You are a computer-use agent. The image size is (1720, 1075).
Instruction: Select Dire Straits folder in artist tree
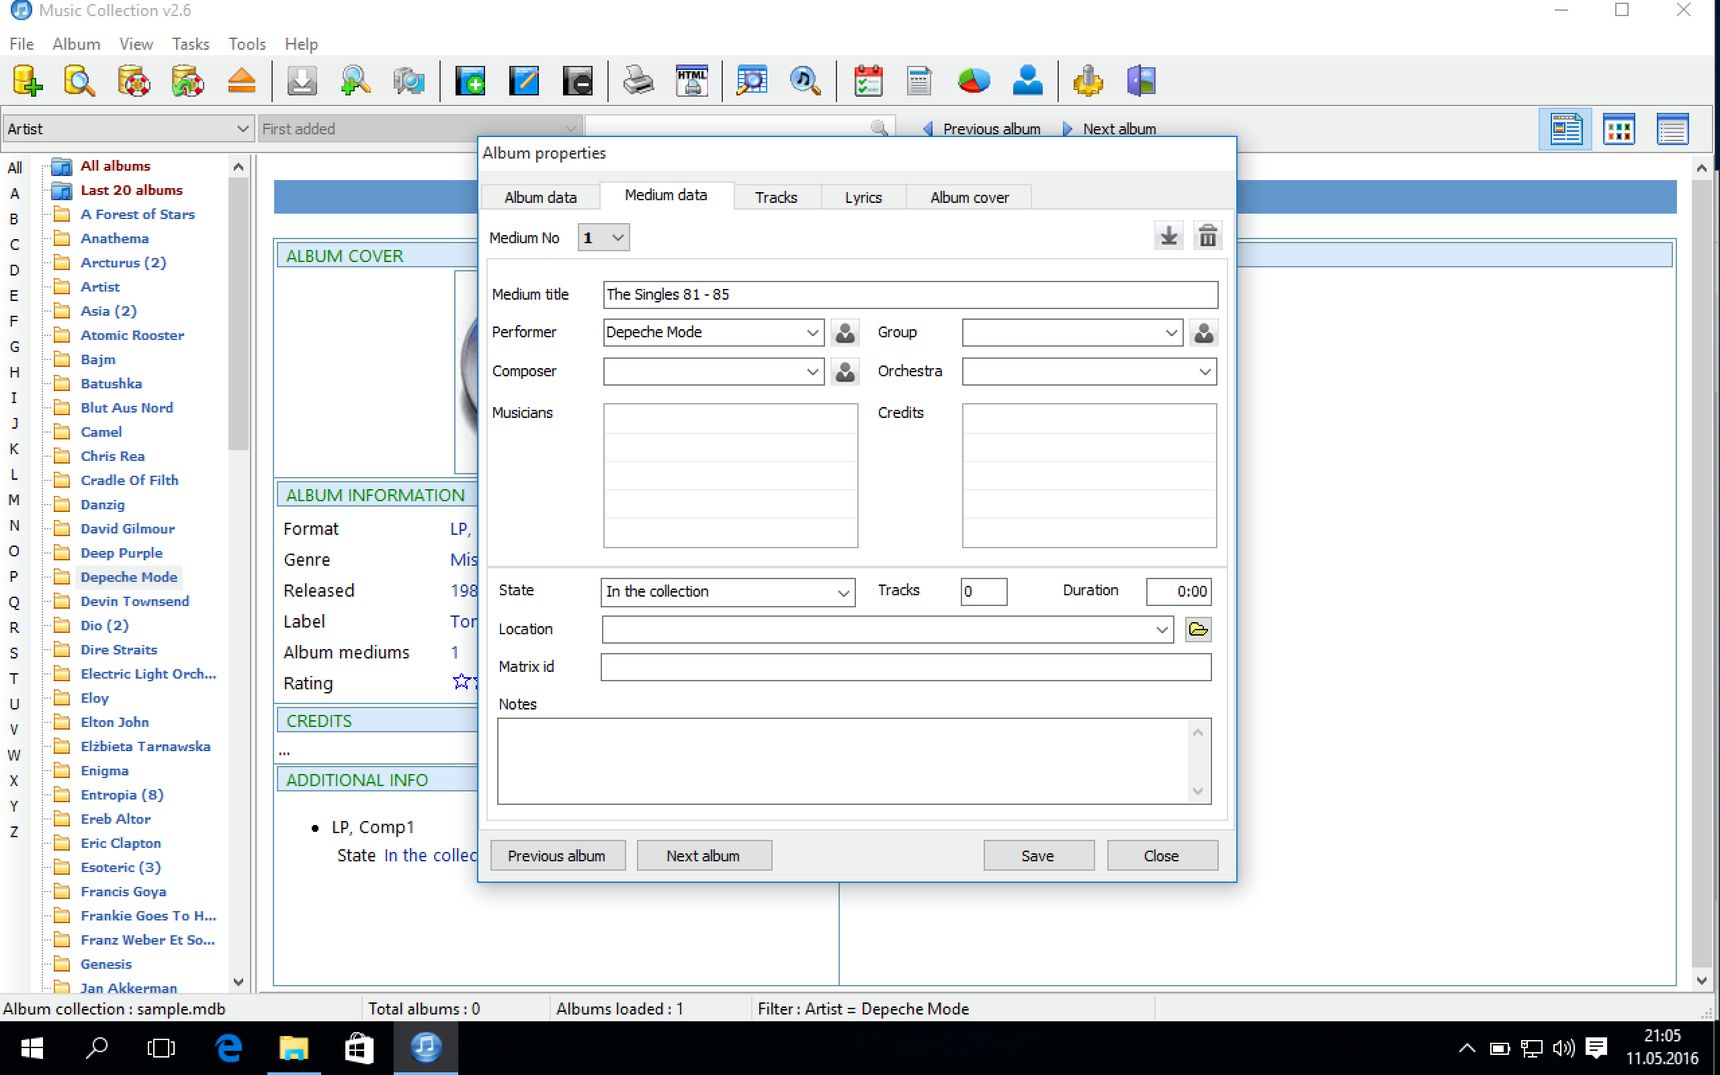(x=118, y=650)
